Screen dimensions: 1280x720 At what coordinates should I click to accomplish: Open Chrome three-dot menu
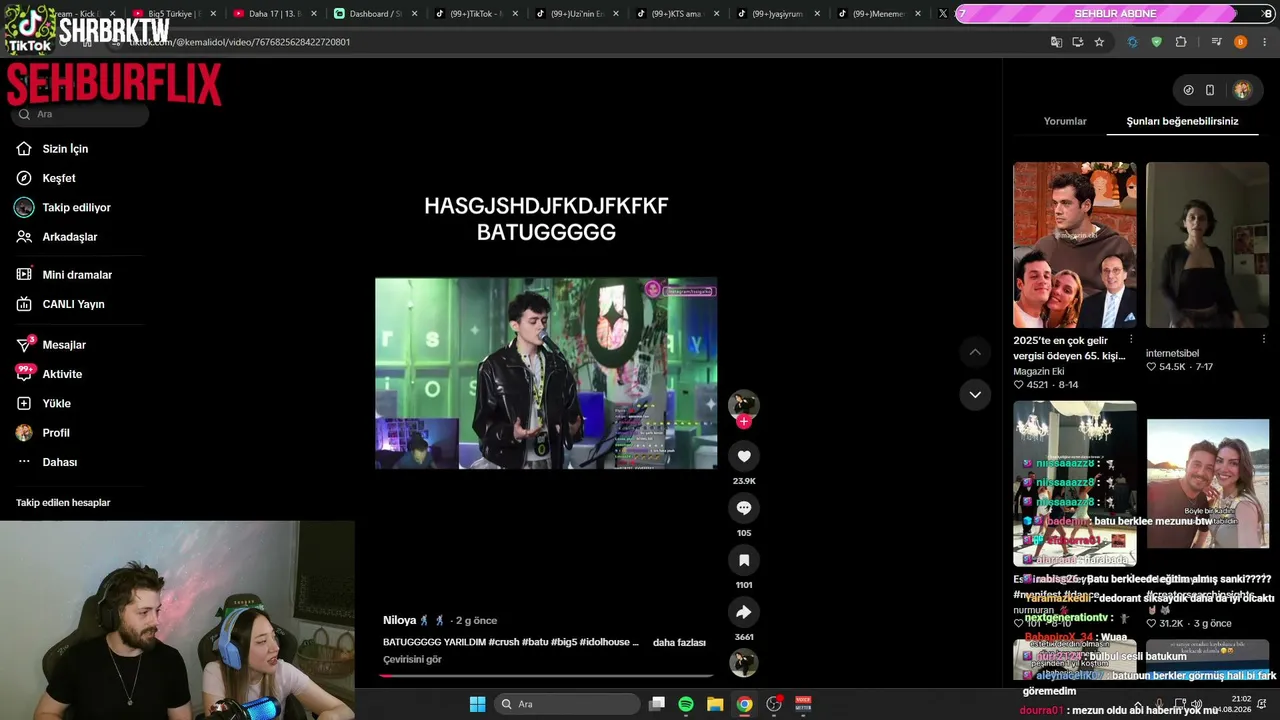point(1265,42)
